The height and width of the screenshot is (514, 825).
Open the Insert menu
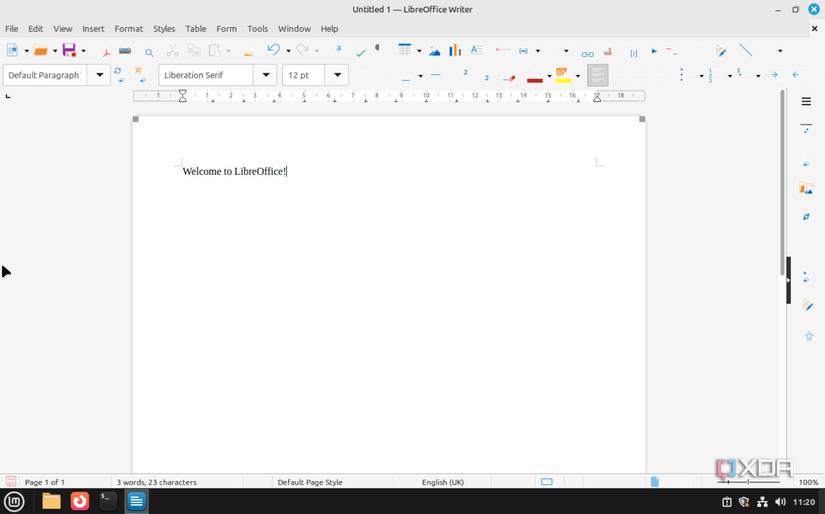pyautogui.click(x=93, y=29)
